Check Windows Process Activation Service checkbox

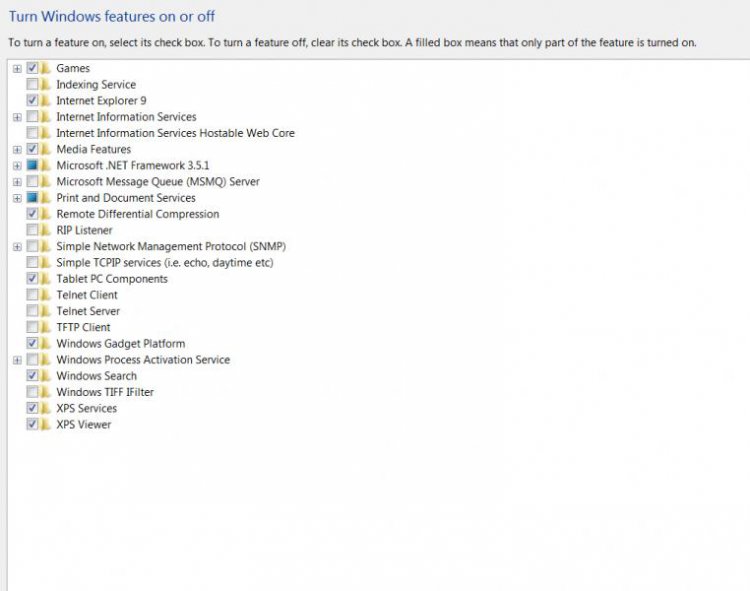point(32,360)
